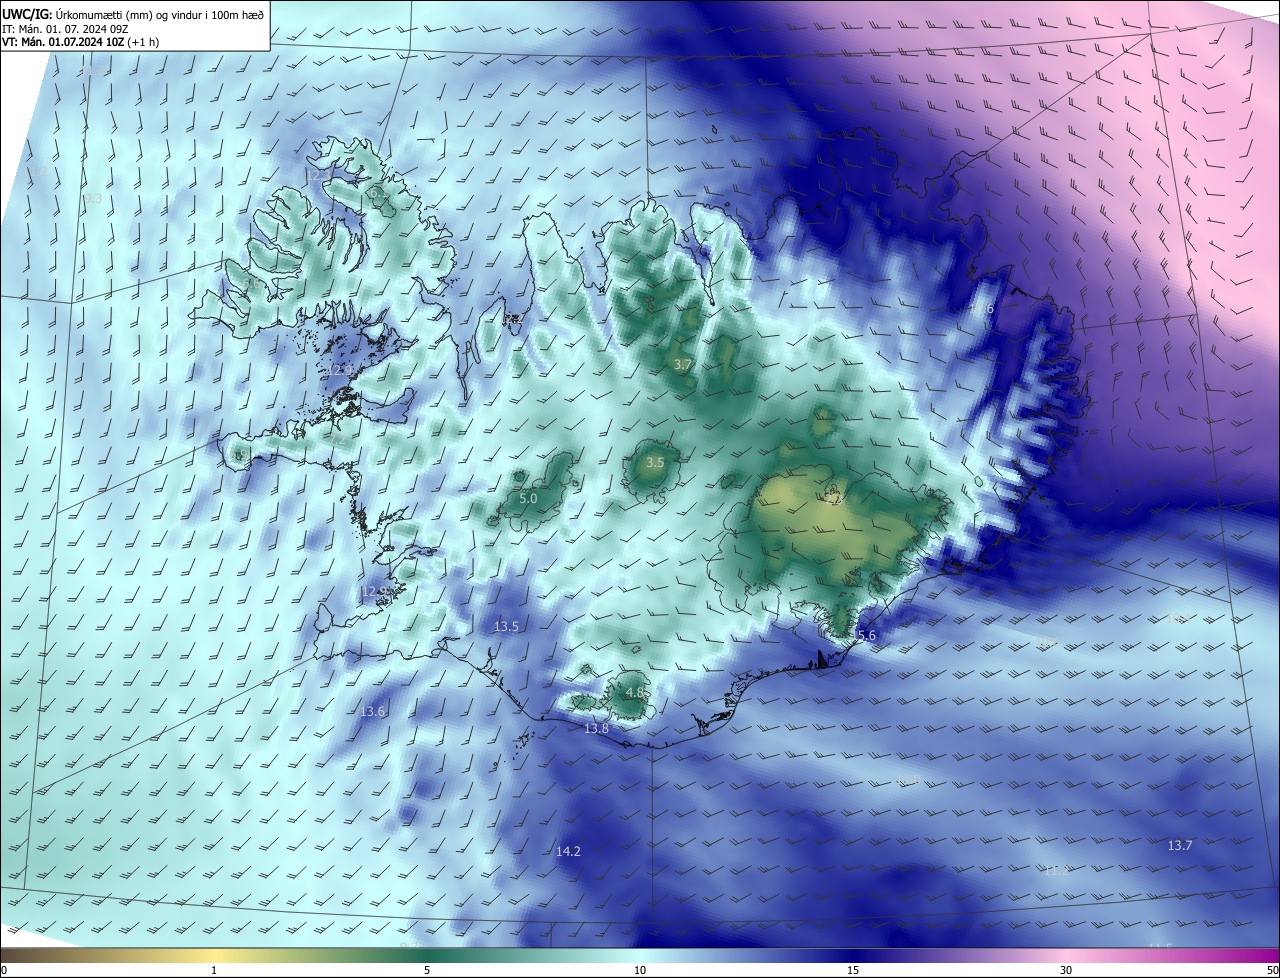Click the 14.2 value label over the ocean

tap(568, 851)
